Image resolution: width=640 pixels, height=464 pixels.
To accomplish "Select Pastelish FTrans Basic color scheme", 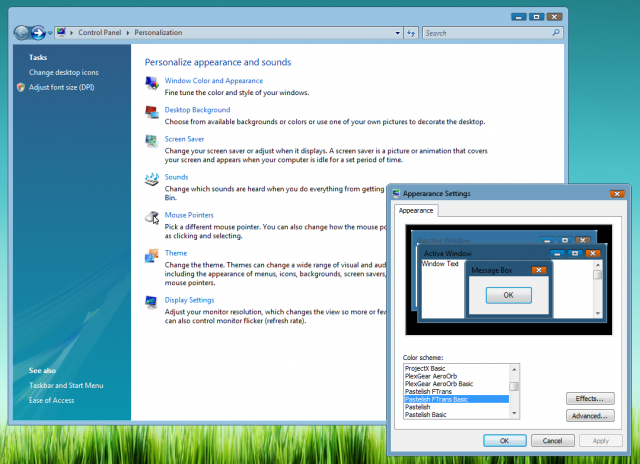I will point(456,399).
